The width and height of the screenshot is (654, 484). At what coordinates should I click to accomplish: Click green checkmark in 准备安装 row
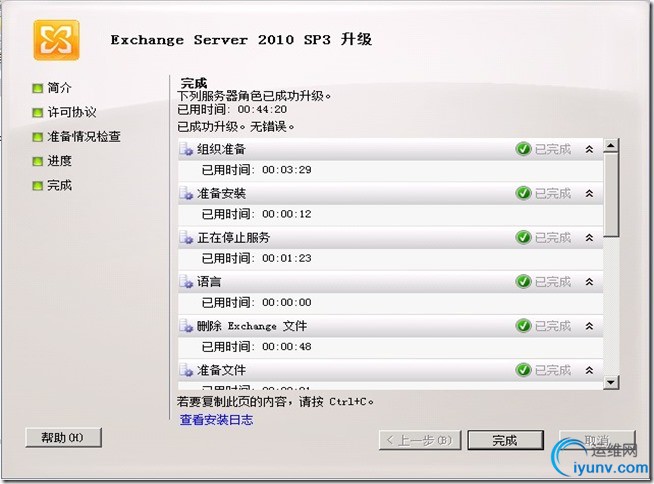pos(523,193)
